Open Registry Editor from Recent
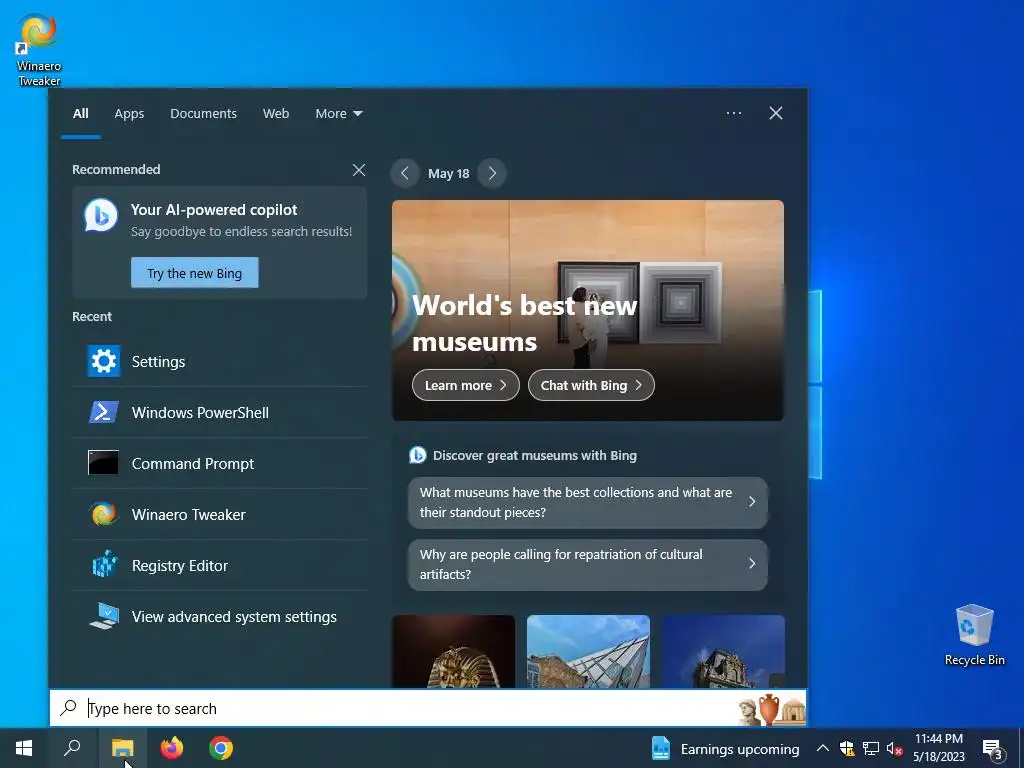The image size is (1024, 768). pyautogui.click(x=219, y=565)
